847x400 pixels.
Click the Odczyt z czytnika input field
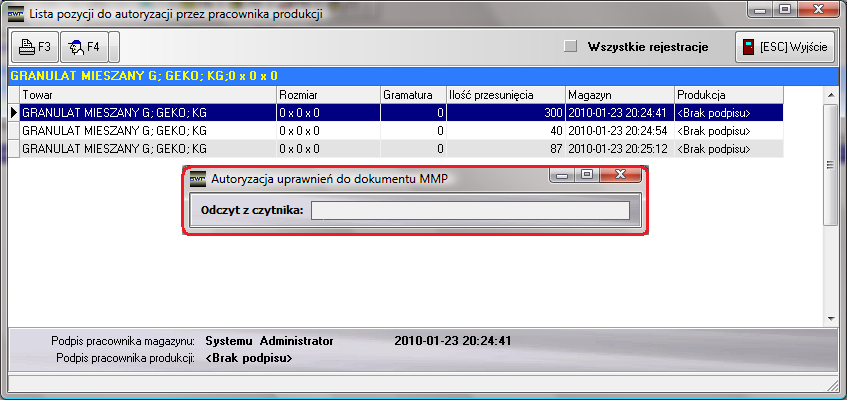pyautogui.click(x=469, y=210)
